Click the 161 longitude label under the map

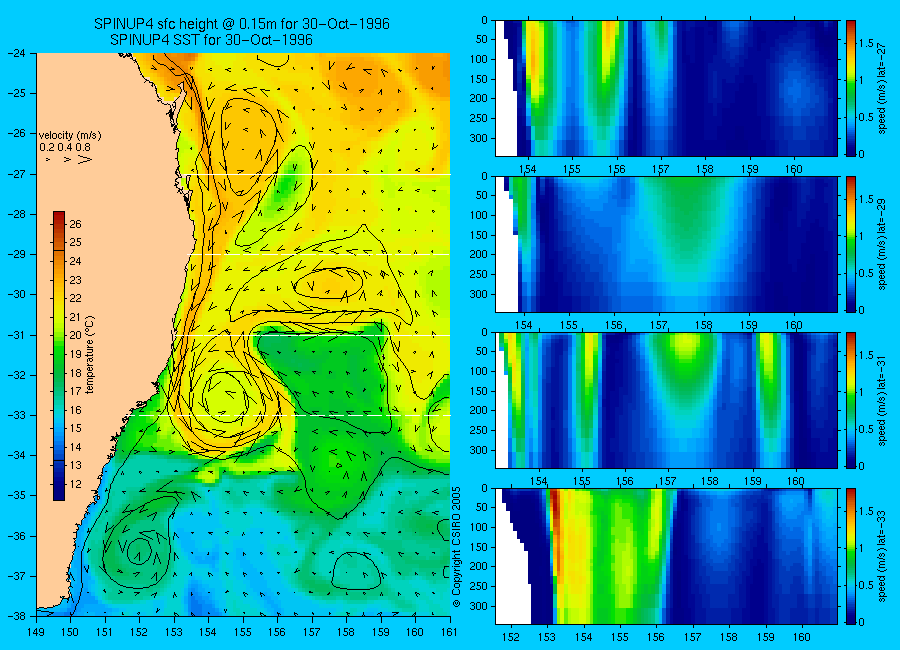(449, 632)
